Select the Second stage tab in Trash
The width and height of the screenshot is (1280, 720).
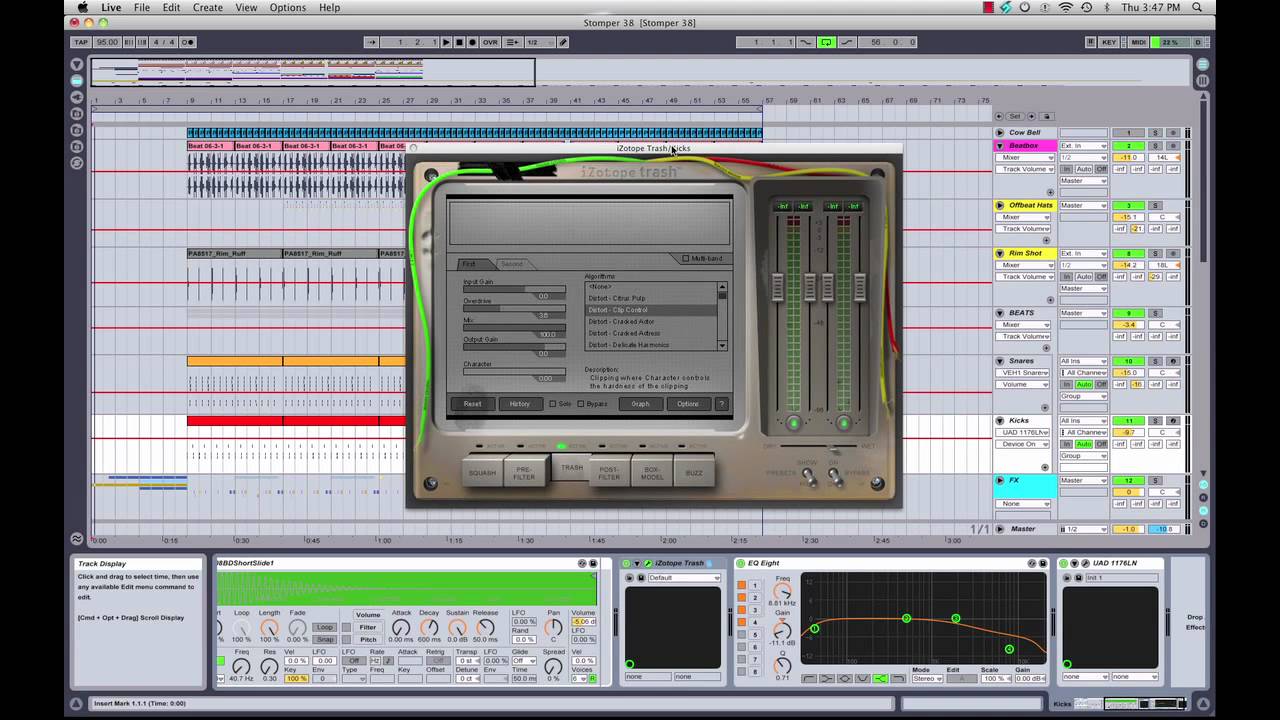pos(512,264)
